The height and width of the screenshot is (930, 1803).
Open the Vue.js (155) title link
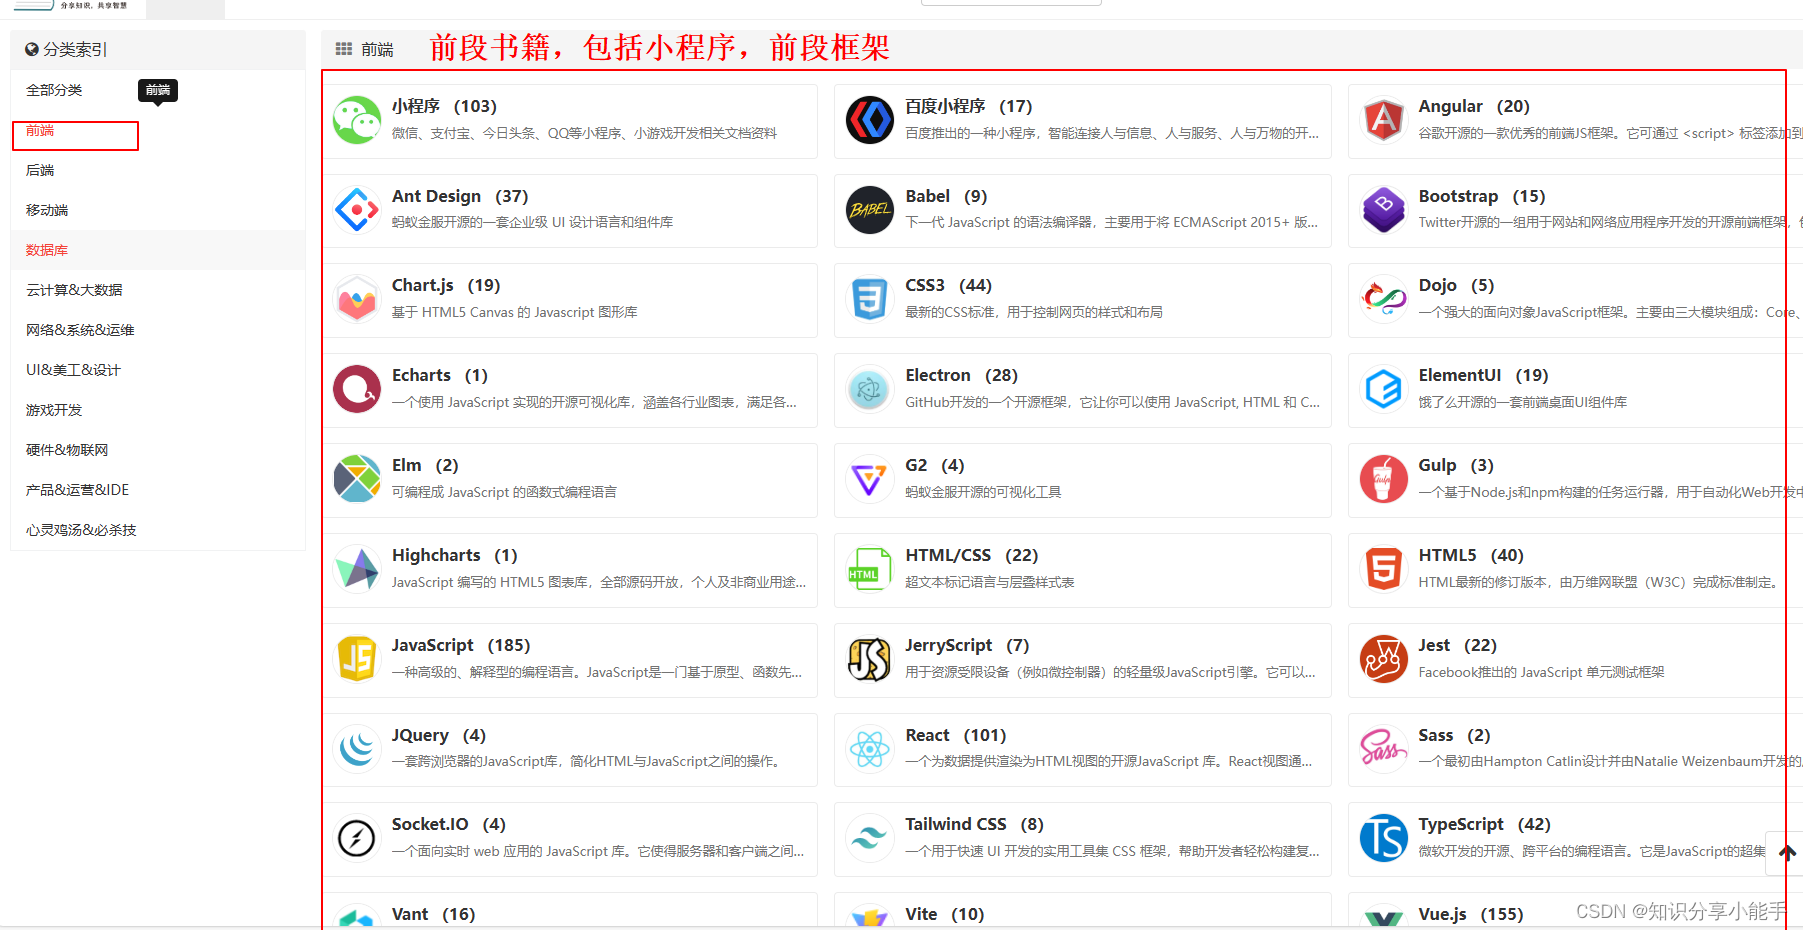(1471, 914)
